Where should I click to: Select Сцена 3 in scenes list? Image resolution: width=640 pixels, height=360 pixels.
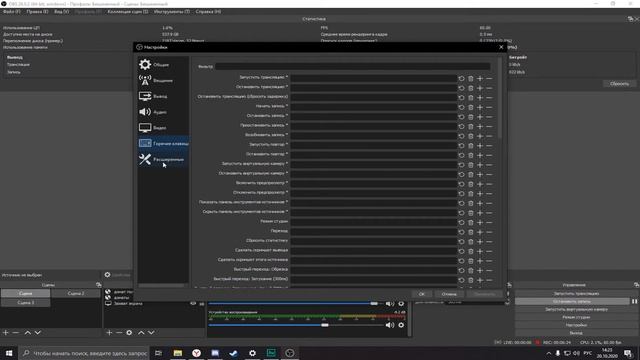point(25,302)
